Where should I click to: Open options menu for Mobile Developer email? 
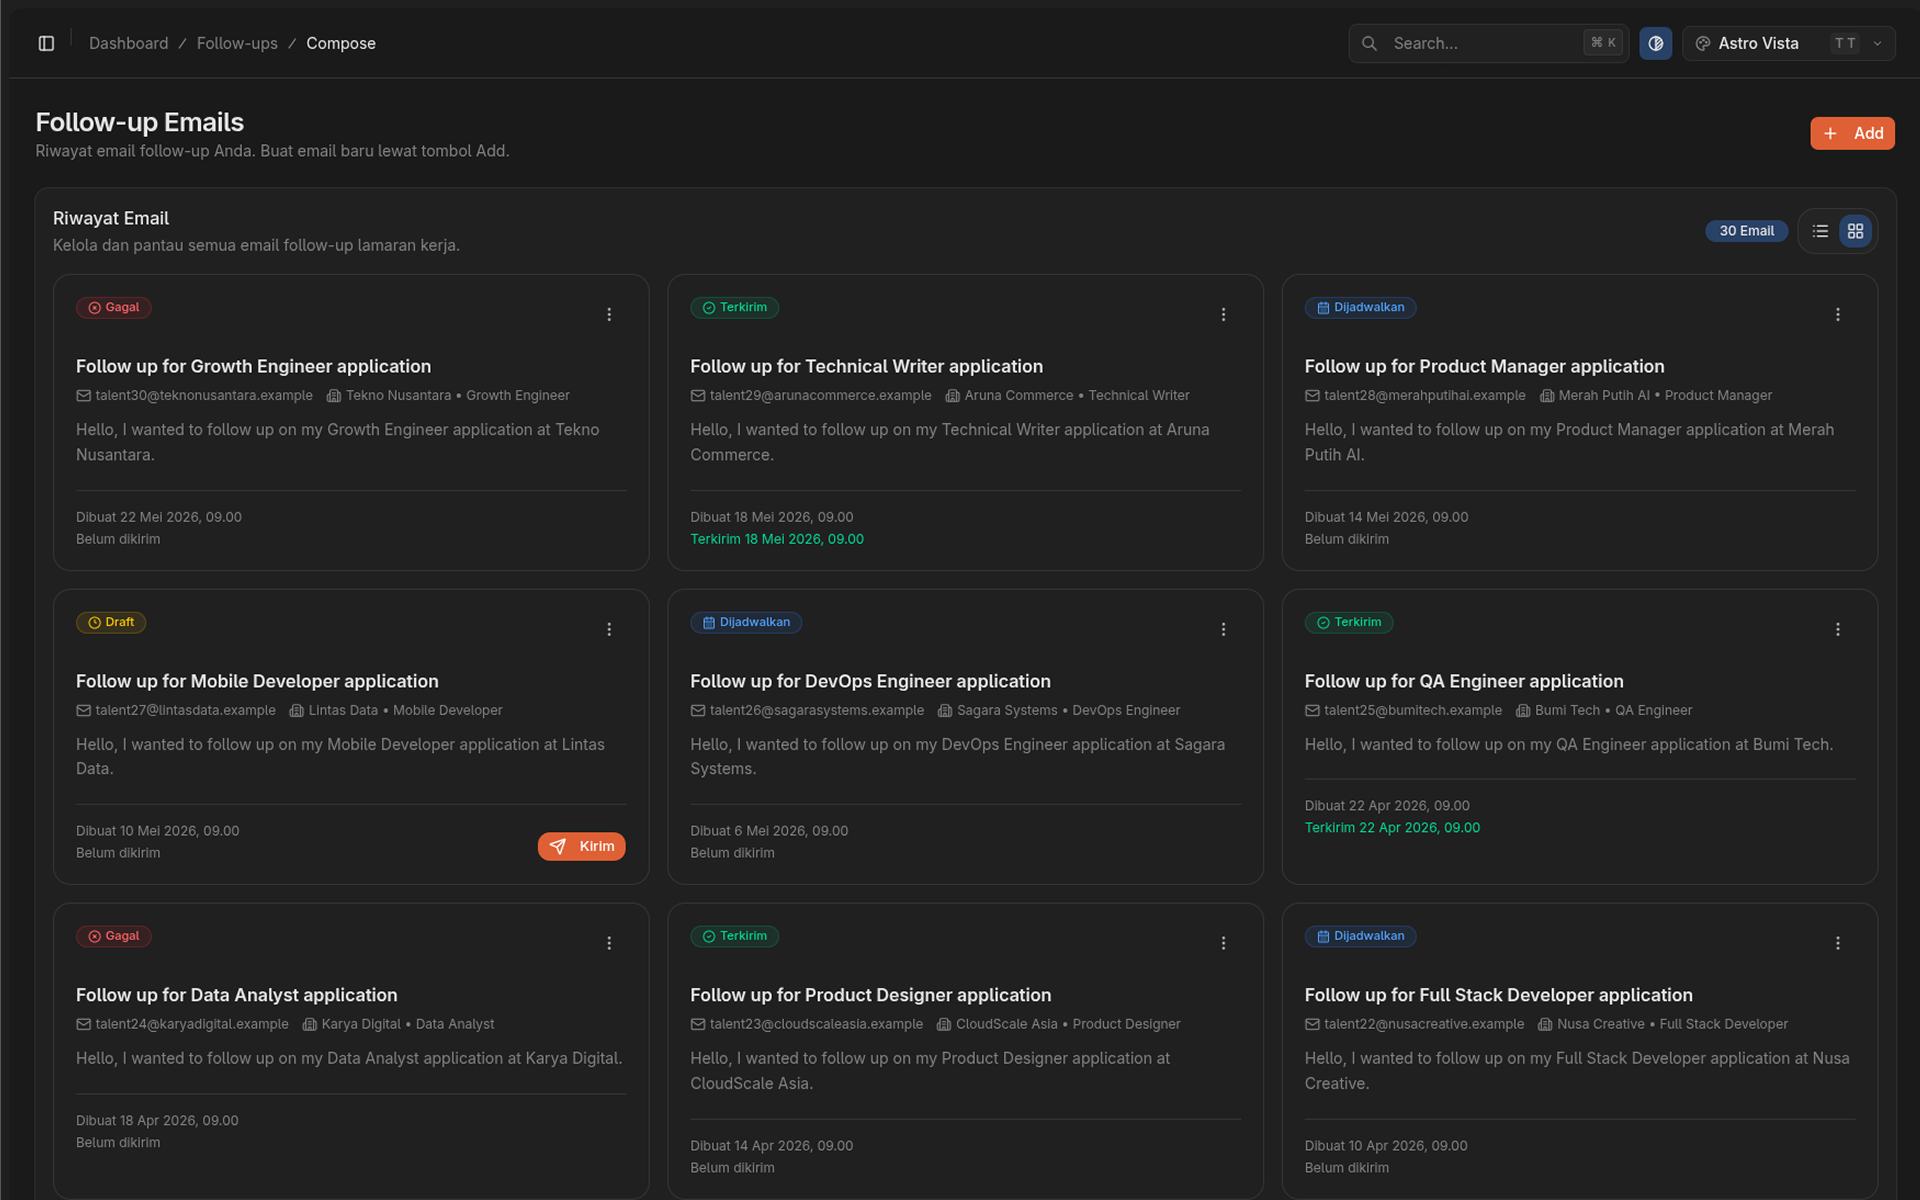point(609,629)
